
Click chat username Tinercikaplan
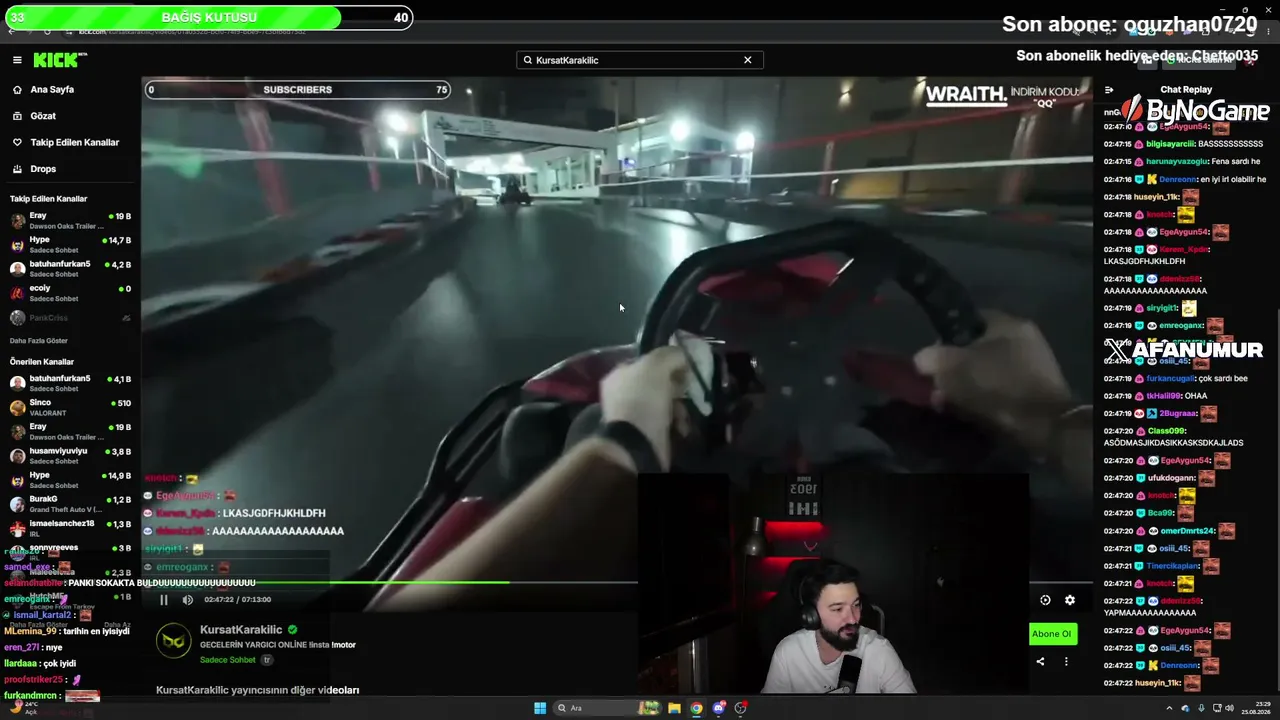[x=1173, y=566]
